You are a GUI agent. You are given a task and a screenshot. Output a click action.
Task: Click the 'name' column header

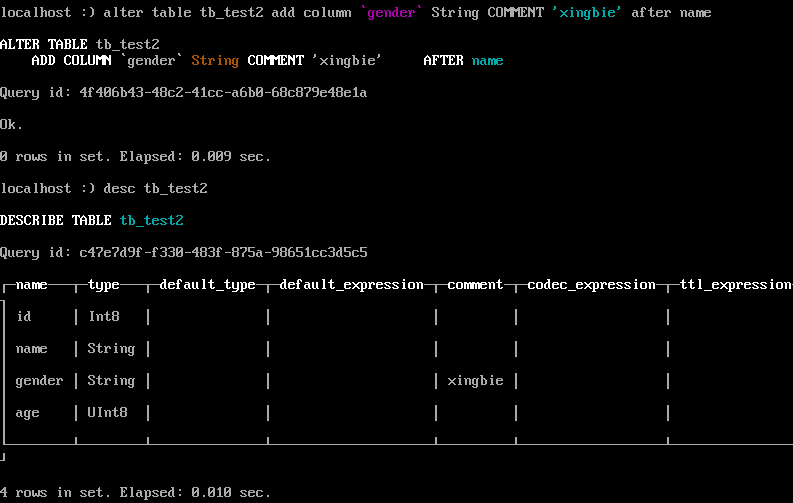coord(31,285)
